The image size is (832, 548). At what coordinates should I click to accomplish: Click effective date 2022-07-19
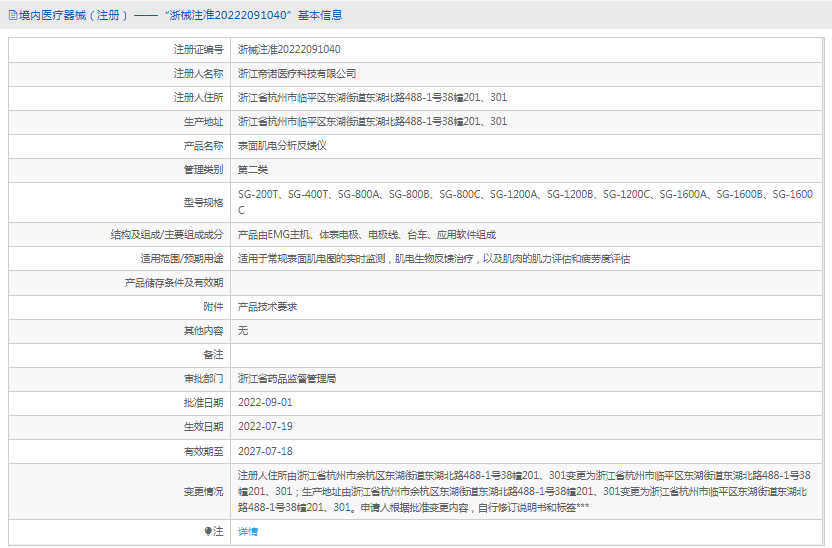coord(265,427)
